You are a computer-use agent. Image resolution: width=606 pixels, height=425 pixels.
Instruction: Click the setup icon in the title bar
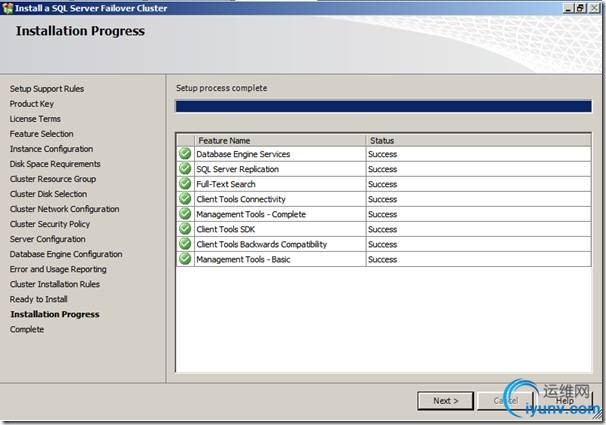click(x=7, y=8)
